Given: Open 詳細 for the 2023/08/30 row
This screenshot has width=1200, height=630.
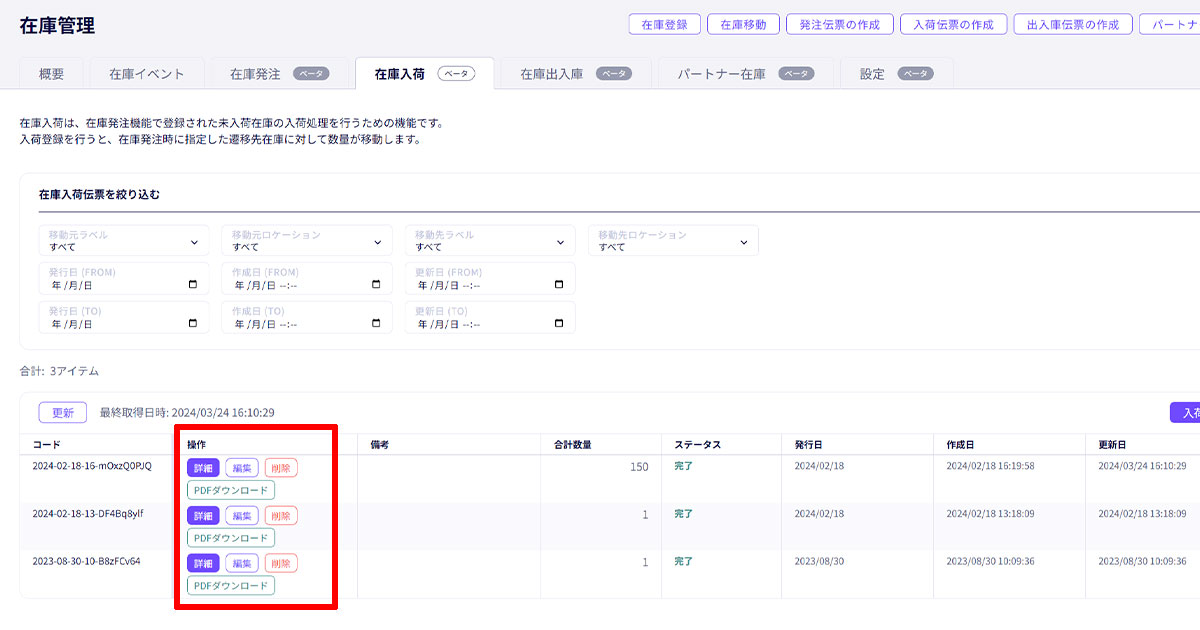Looking at the screenshot, I should (x=203, y=564).
